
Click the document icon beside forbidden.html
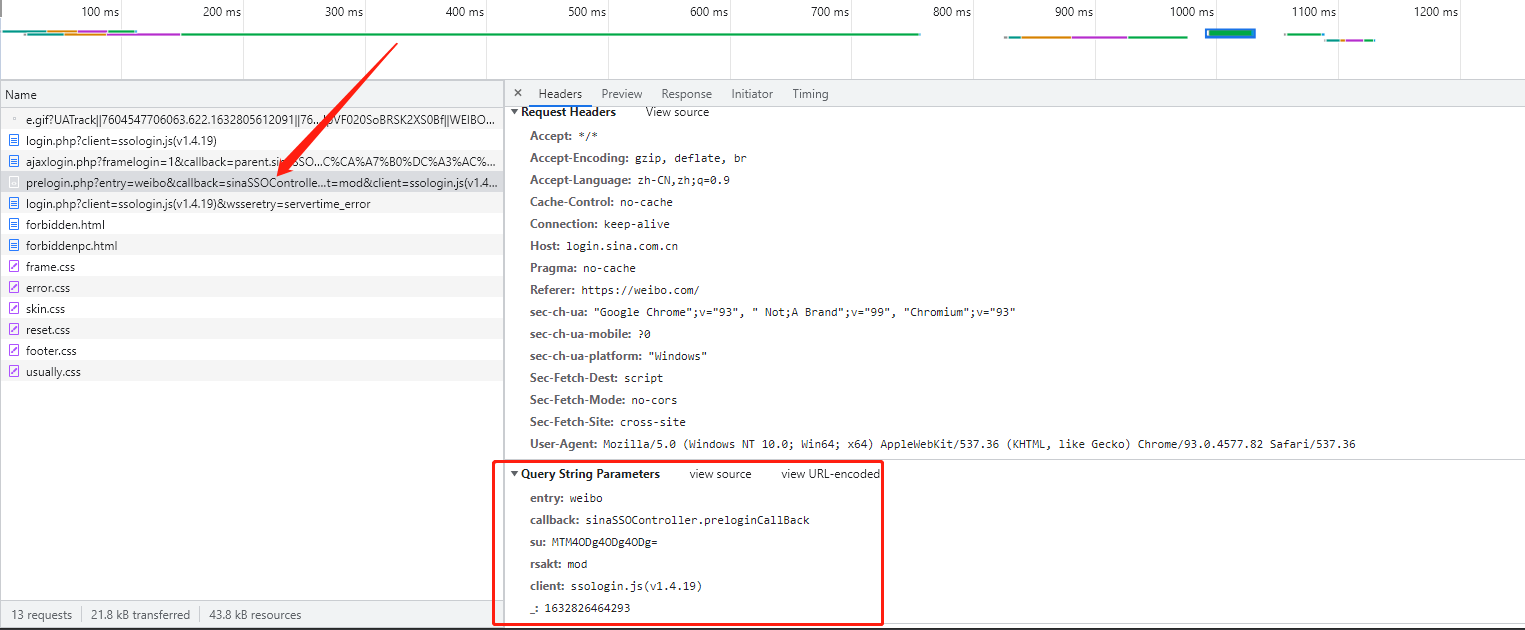pyautogui.click(x=14, y=224)
